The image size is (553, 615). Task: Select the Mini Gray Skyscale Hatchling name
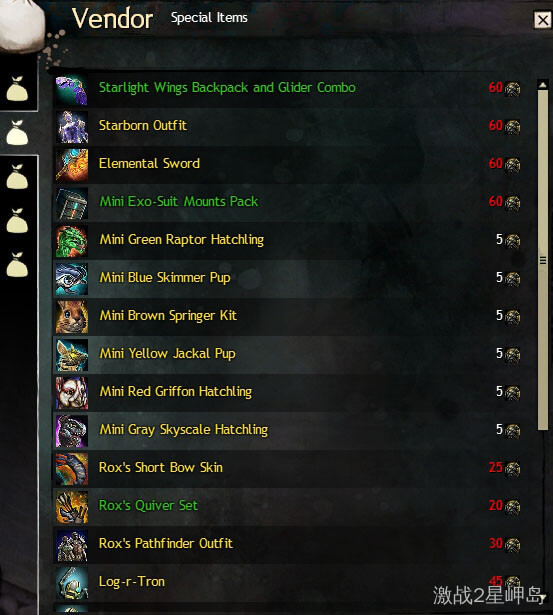(x=184, y=430)
